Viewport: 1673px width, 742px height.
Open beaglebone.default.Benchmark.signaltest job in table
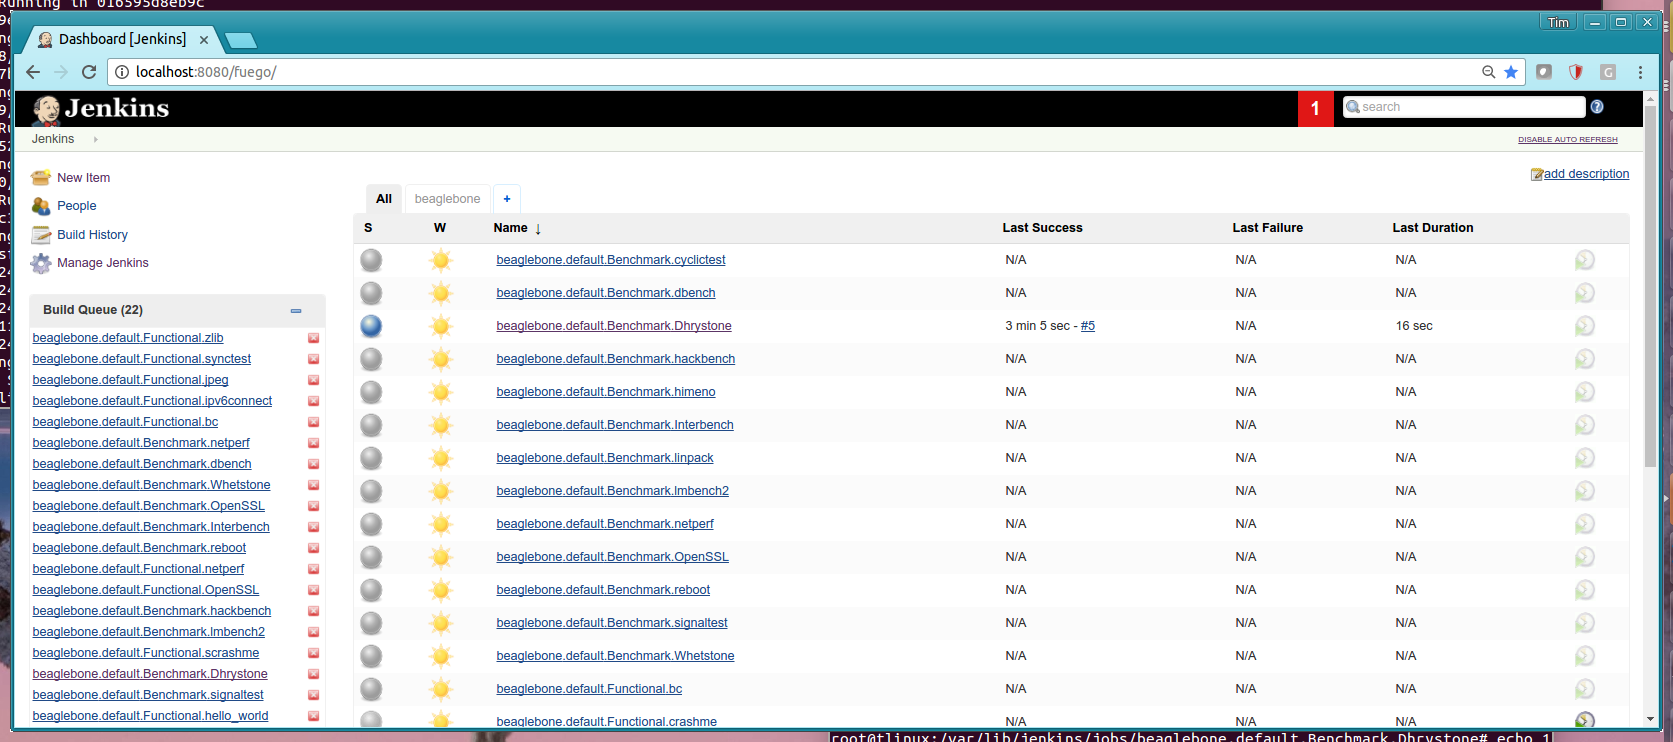(612, 623)
